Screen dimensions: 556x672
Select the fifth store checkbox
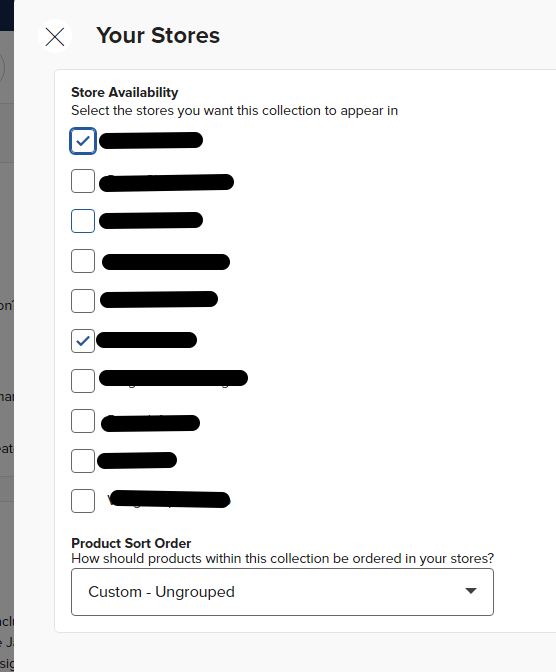tap(83, 301)
